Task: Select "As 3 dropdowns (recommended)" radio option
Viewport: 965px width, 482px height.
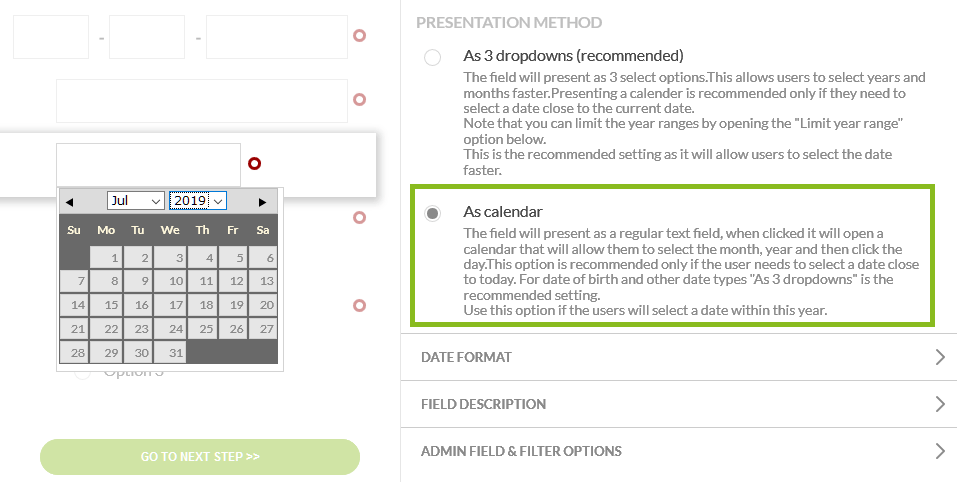Action: click(x=432, y=58)
